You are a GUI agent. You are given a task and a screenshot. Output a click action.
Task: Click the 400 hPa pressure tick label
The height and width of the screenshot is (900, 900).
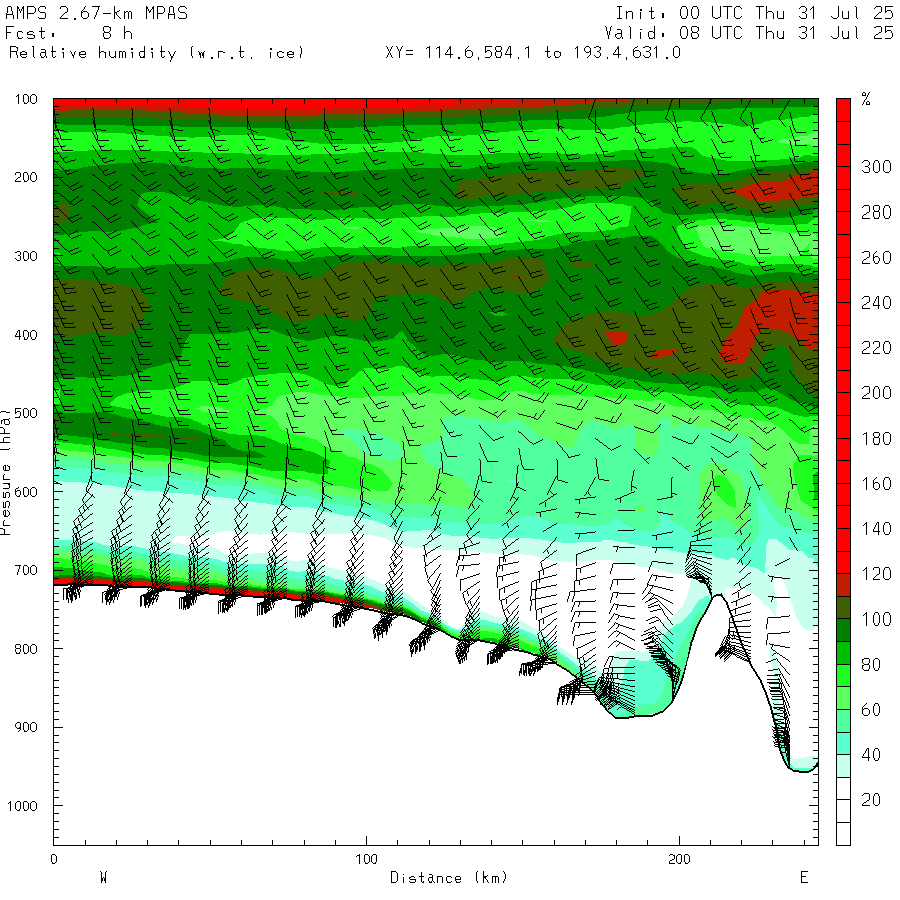pyautogui.click(x=26, y=335)
